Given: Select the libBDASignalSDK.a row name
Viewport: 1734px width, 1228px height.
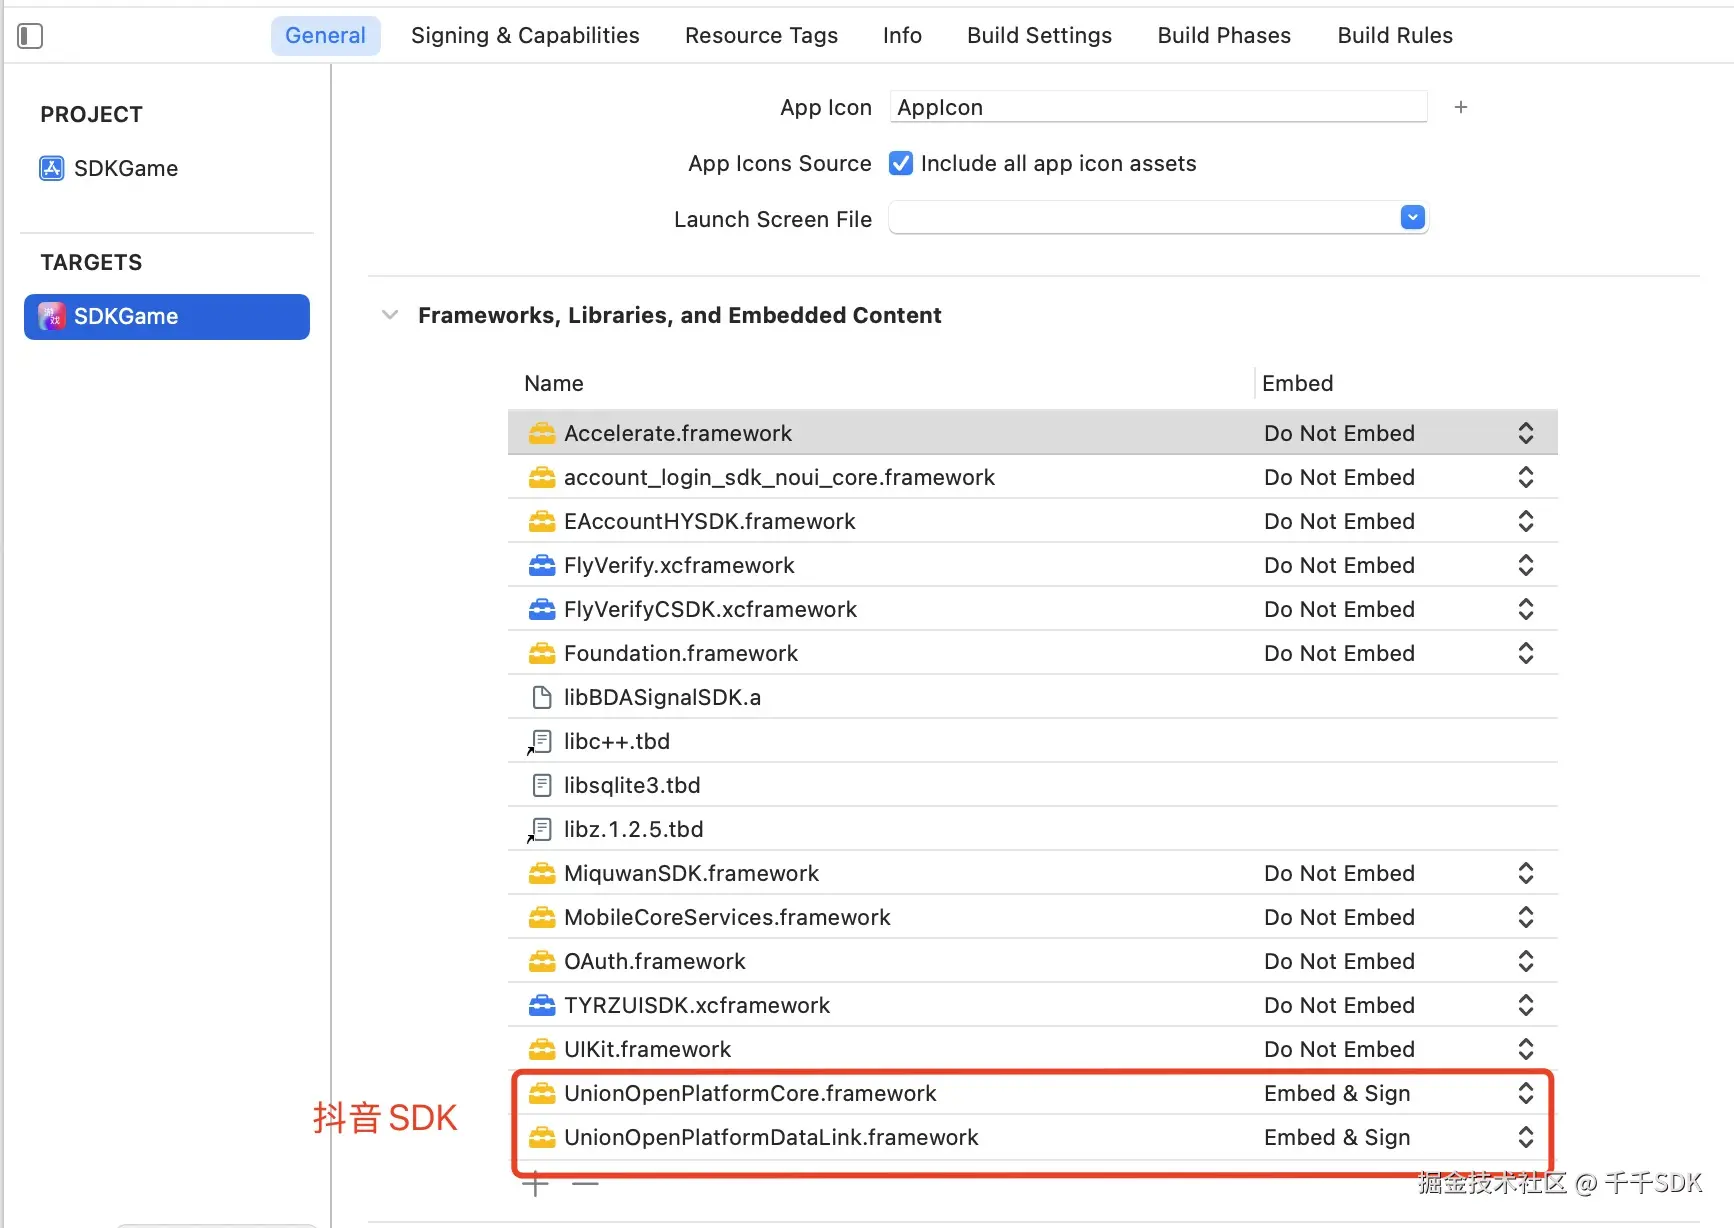Looking at the screenshot, I should point(662,697).
